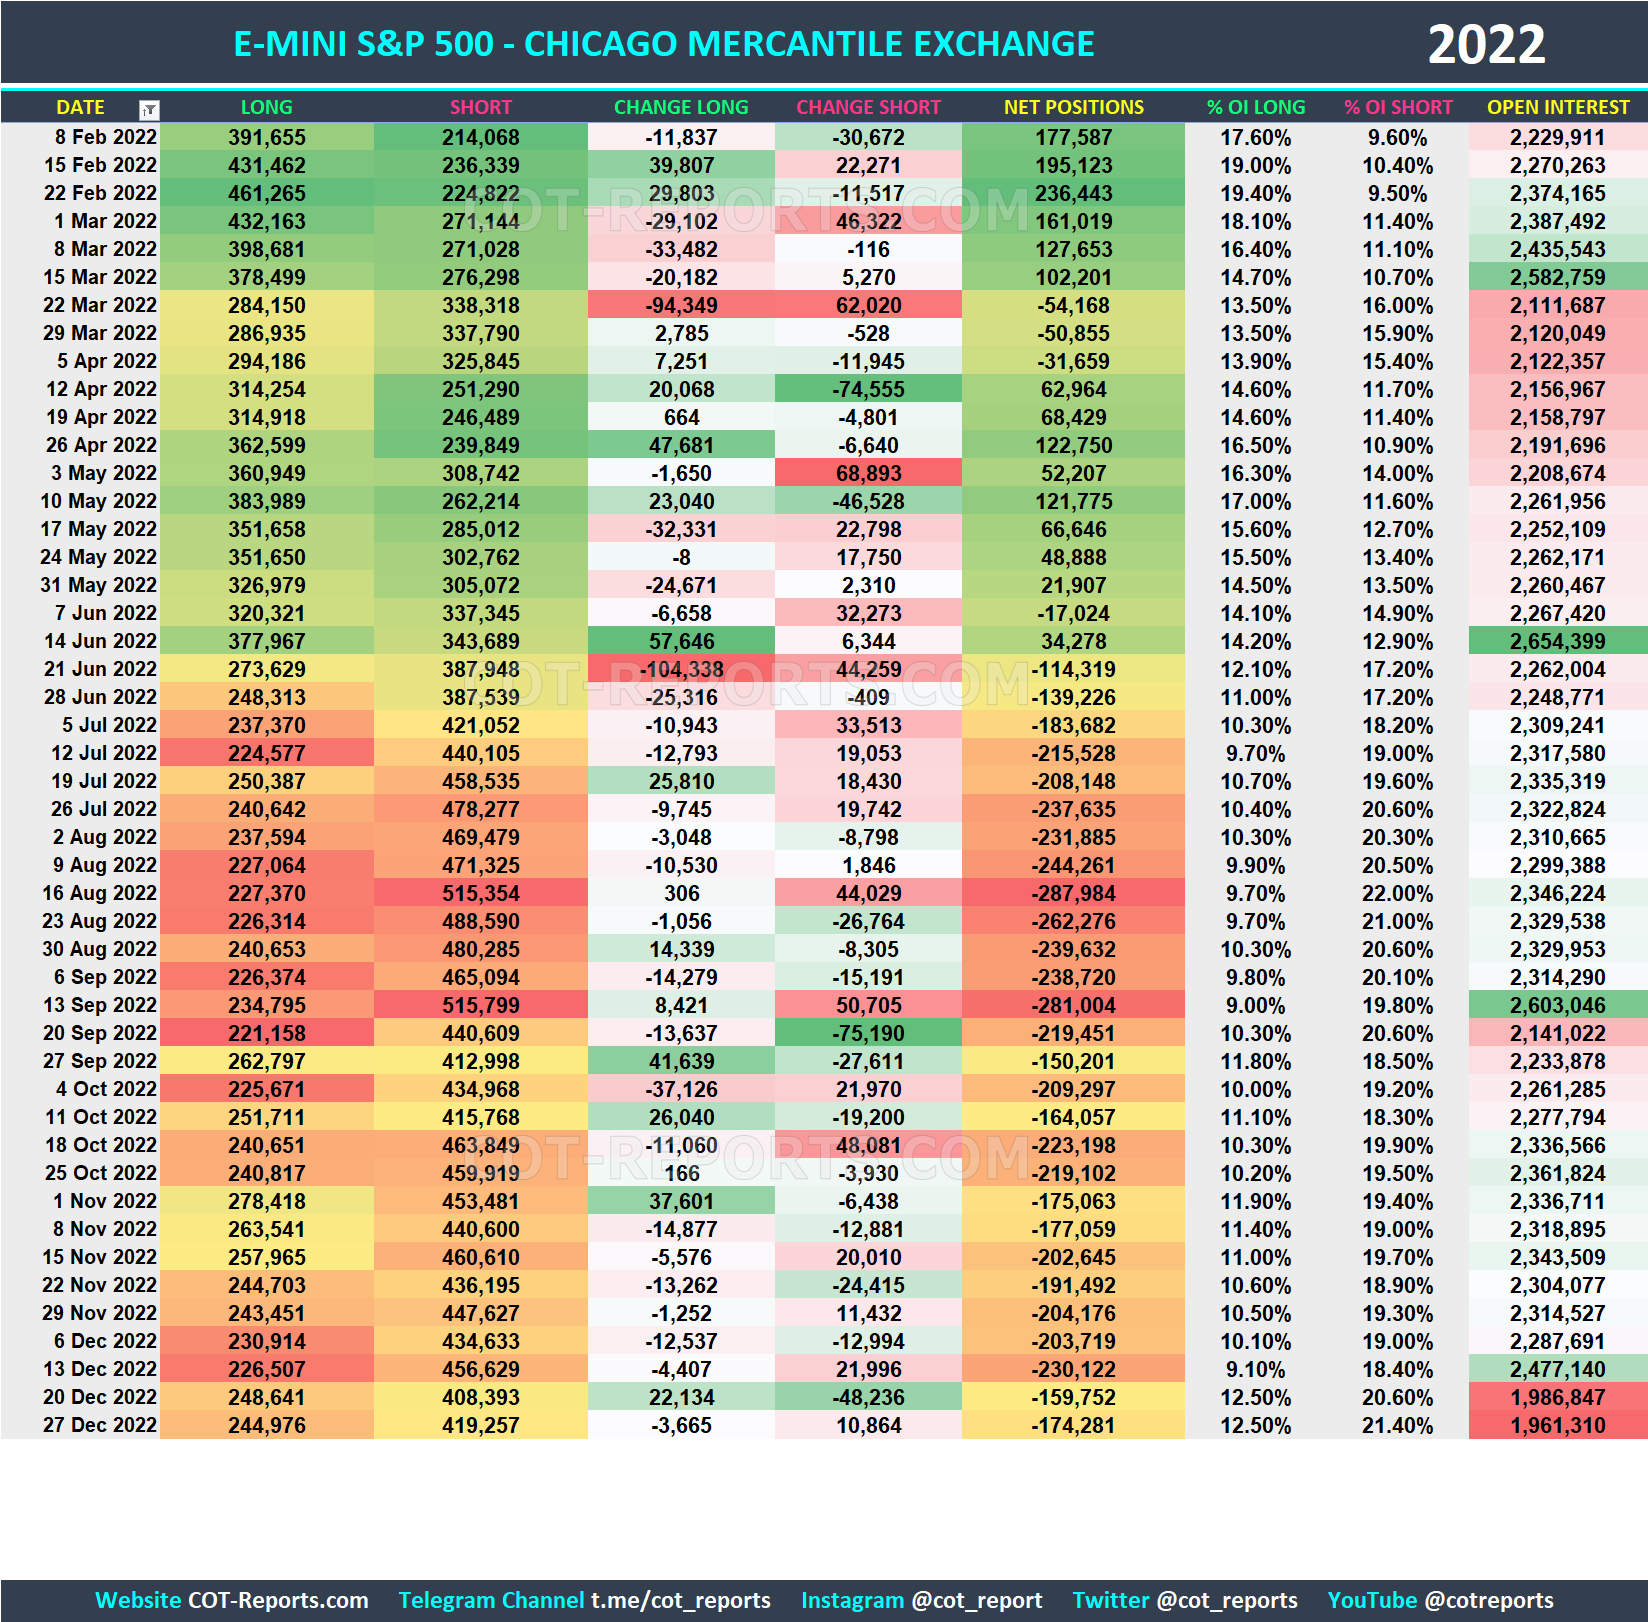
Task: Select the 2,654,399 open interest cell
Action: (x=1556, y=641)
